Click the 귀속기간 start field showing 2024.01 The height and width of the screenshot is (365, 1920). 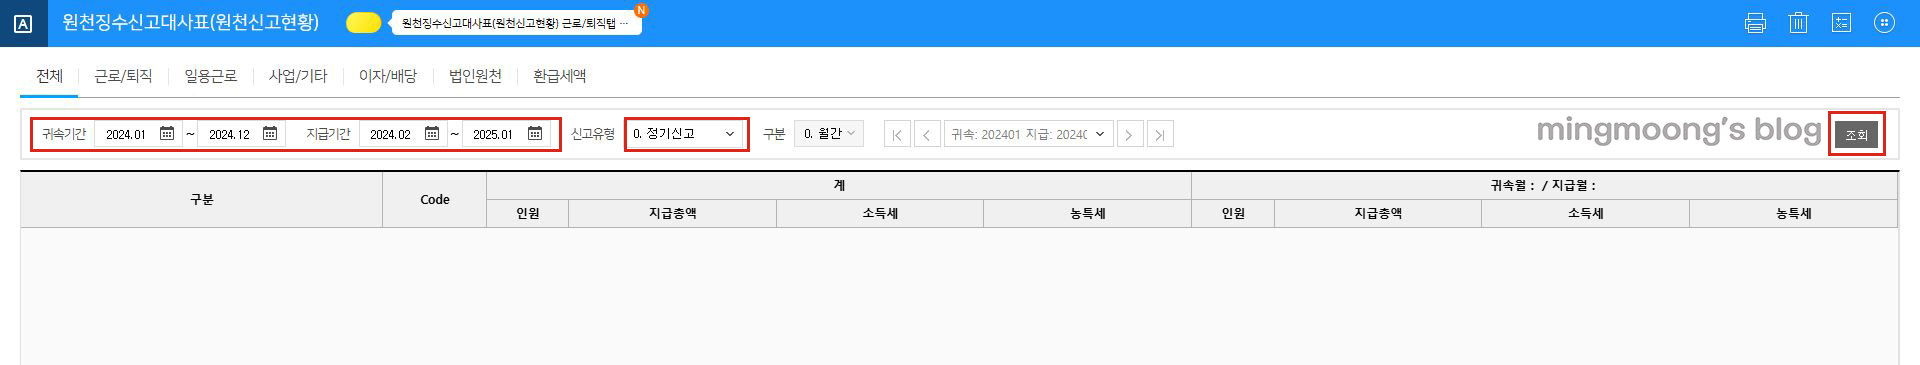pyautogui.click(x=137, y=134)
